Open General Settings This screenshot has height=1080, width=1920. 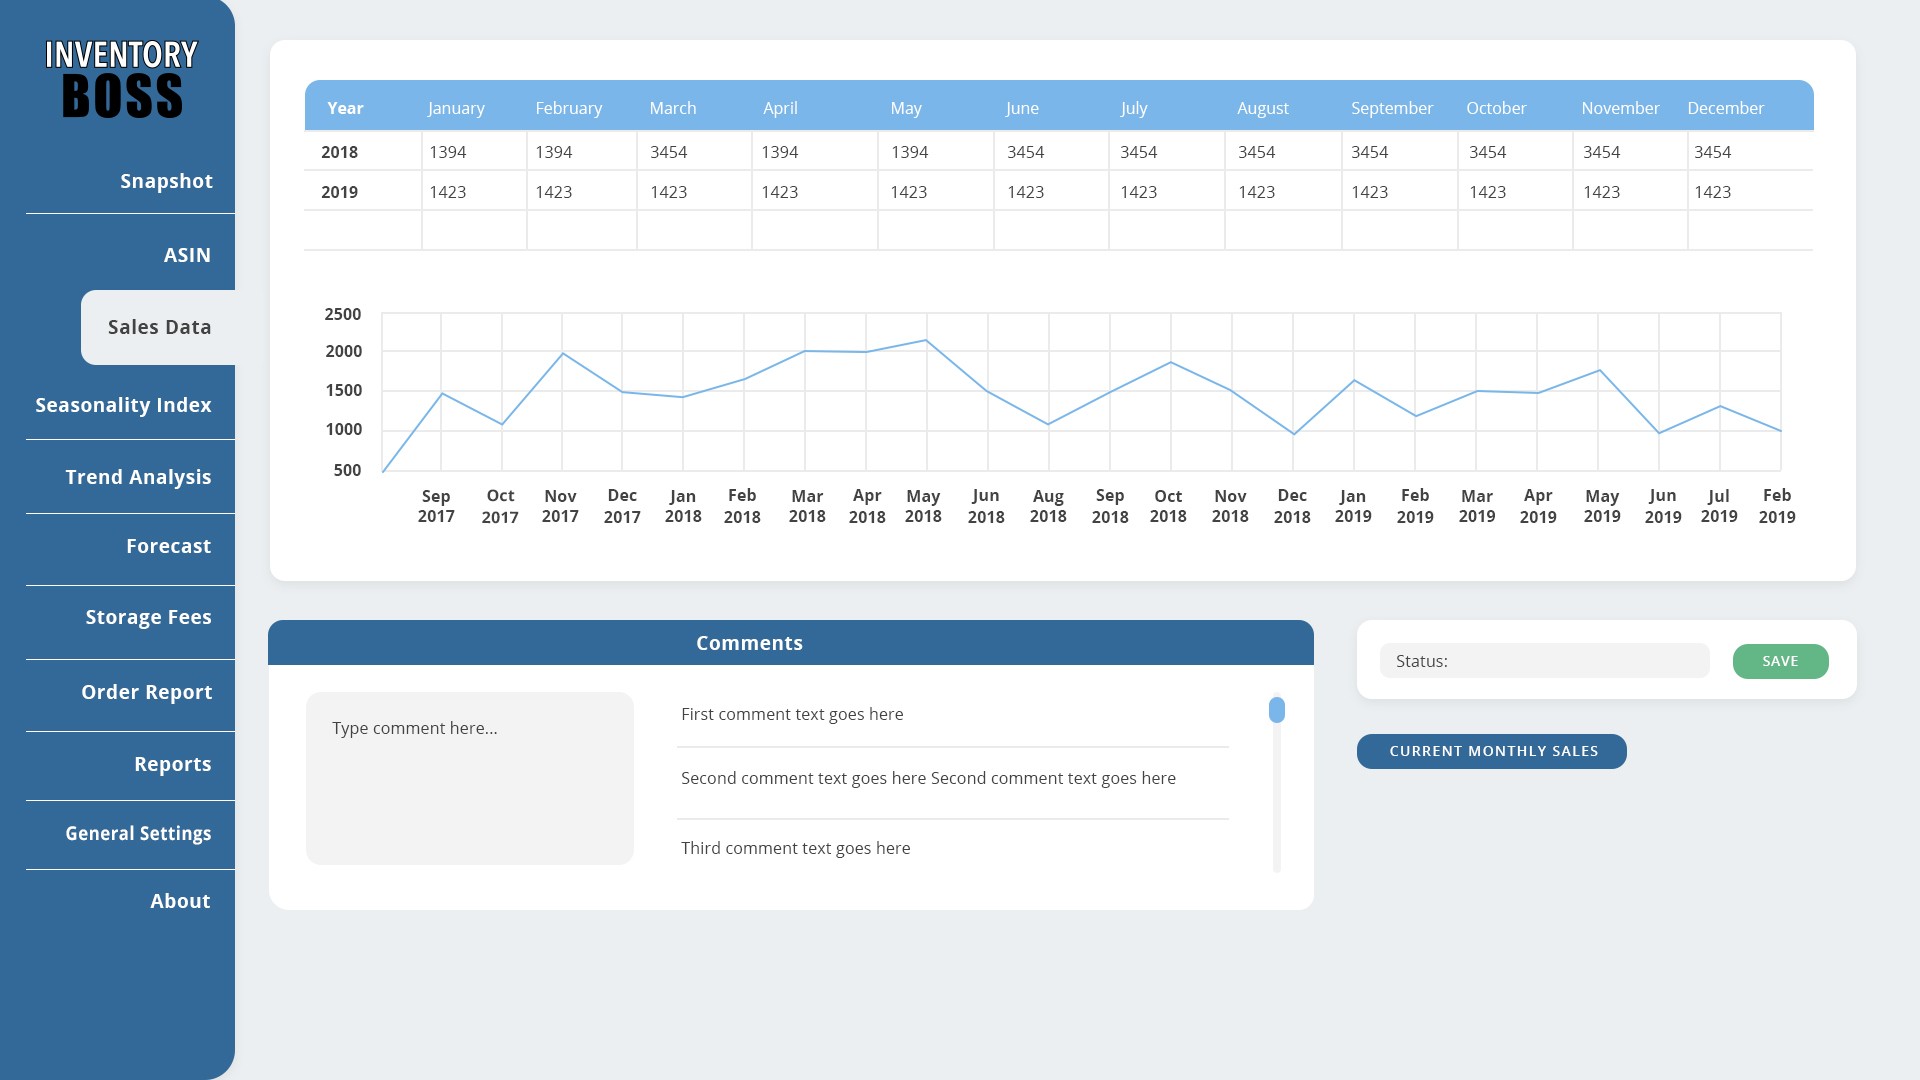[x=138, y=833]
